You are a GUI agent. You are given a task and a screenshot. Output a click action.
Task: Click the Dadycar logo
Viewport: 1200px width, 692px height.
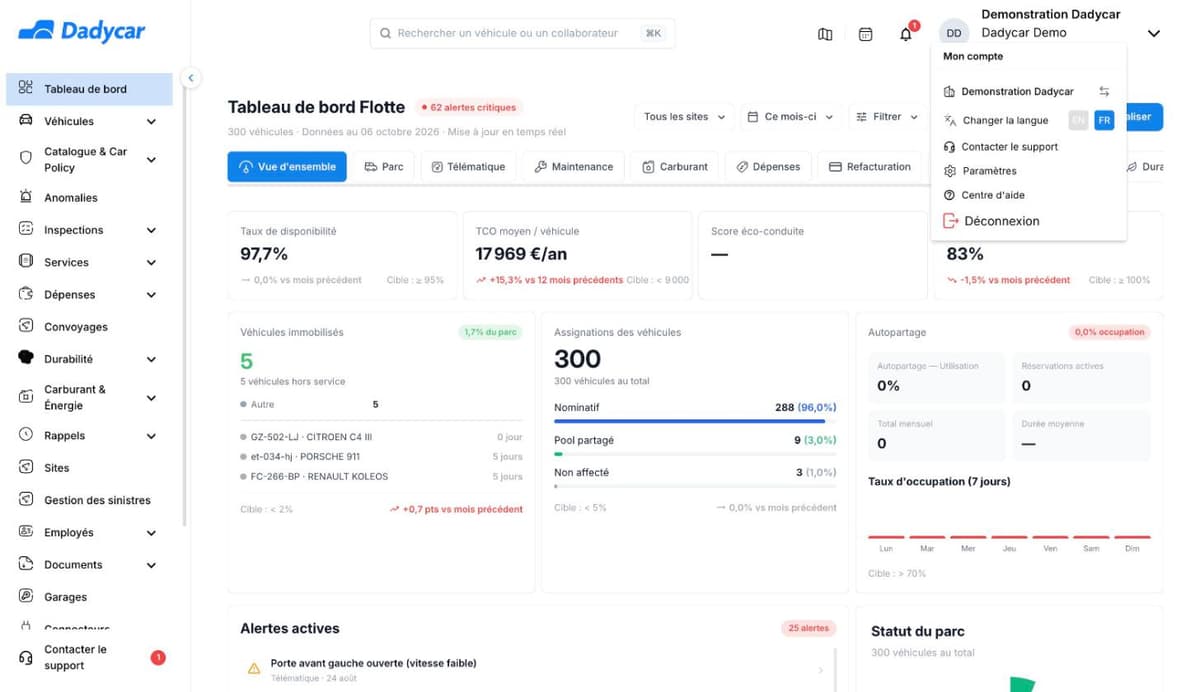coord(82,31)
